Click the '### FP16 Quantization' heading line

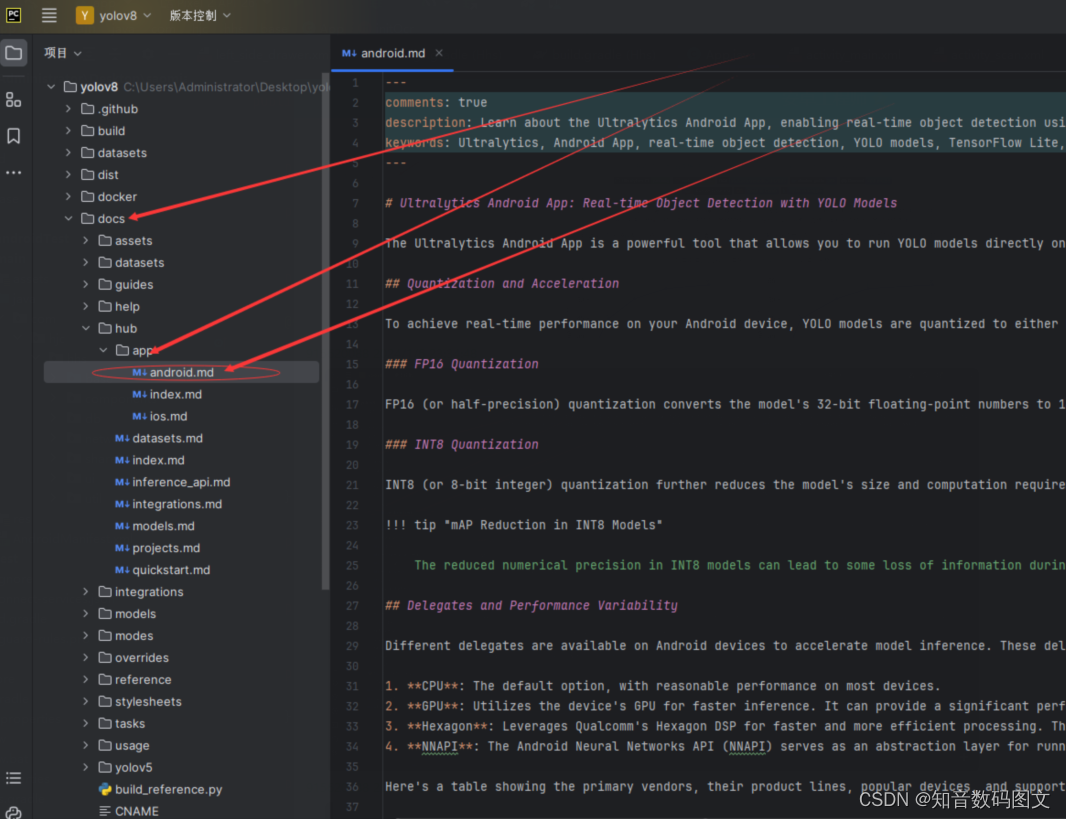462,364
